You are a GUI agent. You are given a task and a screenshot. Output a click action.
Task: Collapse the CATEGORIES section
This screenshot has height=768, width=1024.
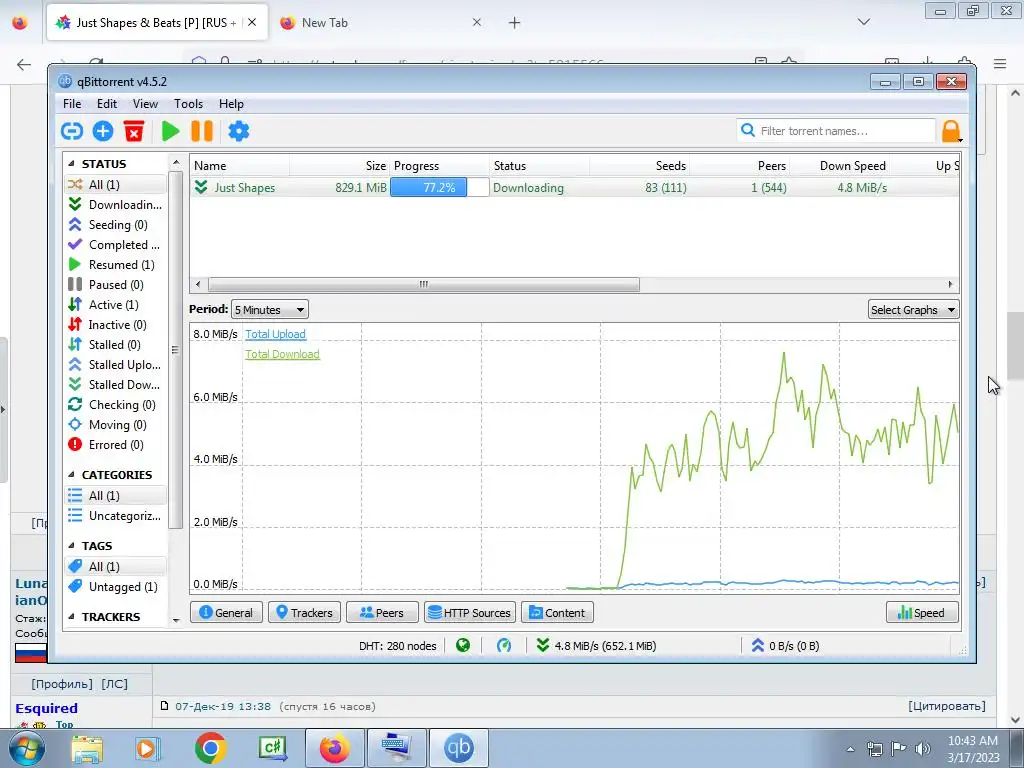coord(71,475)
